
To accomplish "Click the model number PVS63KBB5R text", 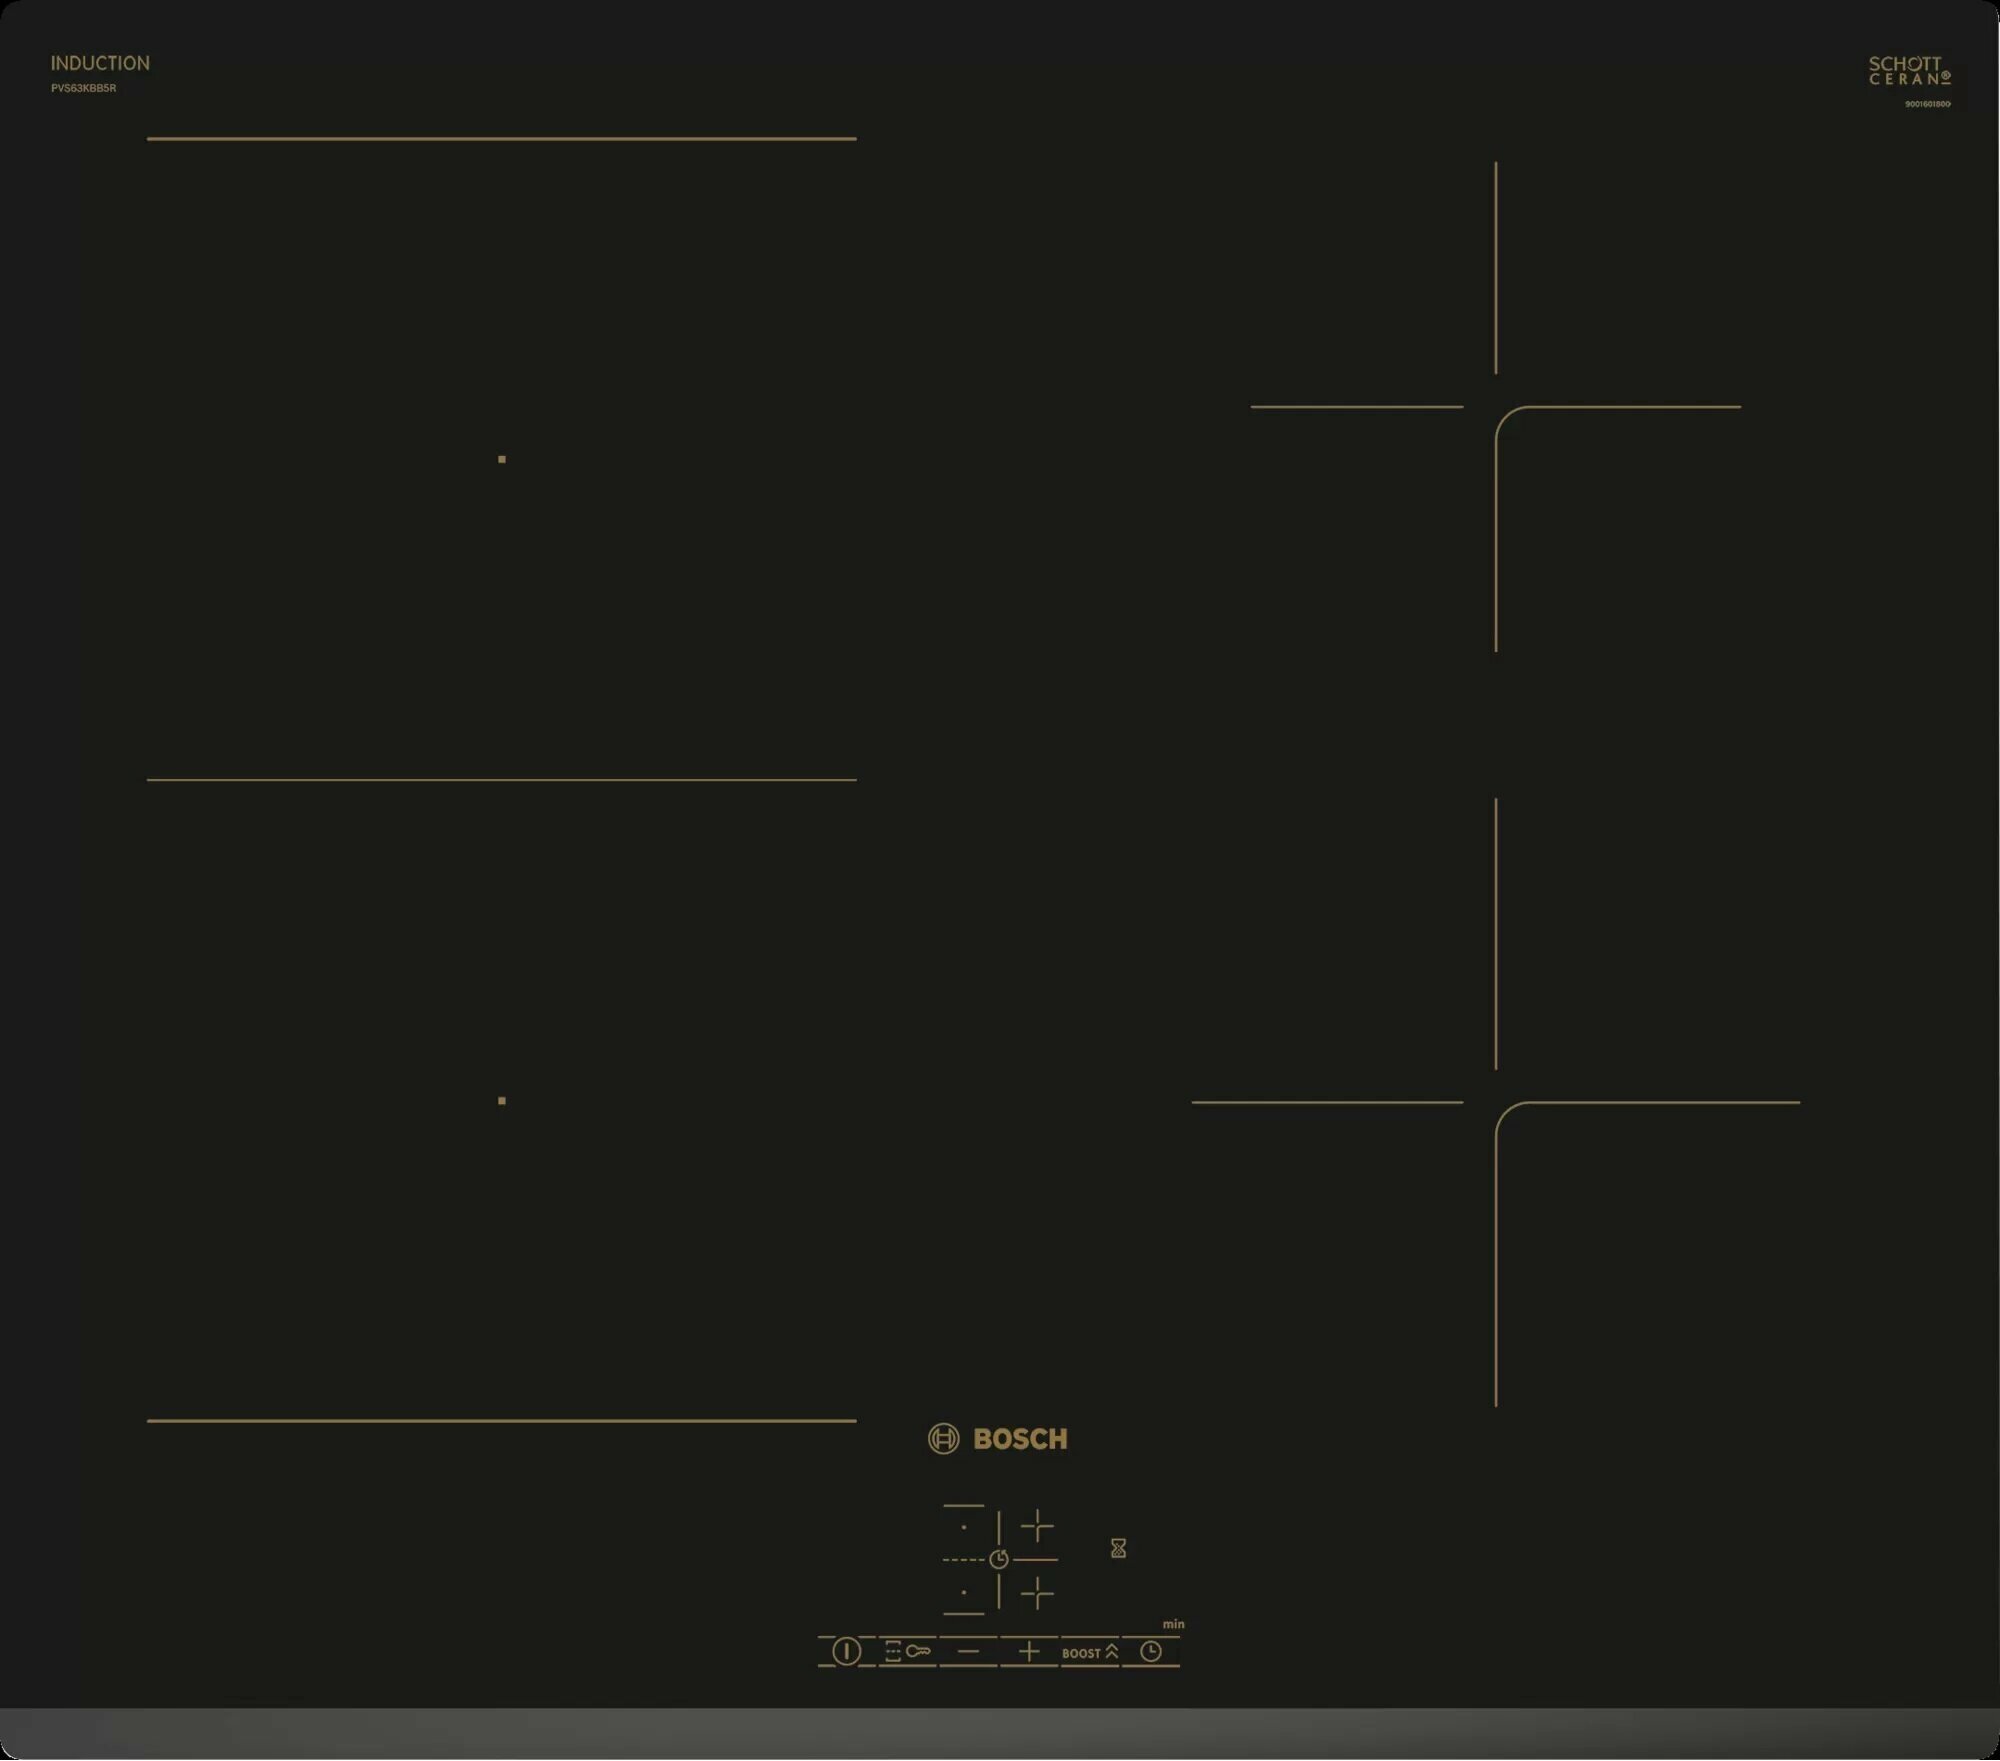I will [x=84, y=88].
